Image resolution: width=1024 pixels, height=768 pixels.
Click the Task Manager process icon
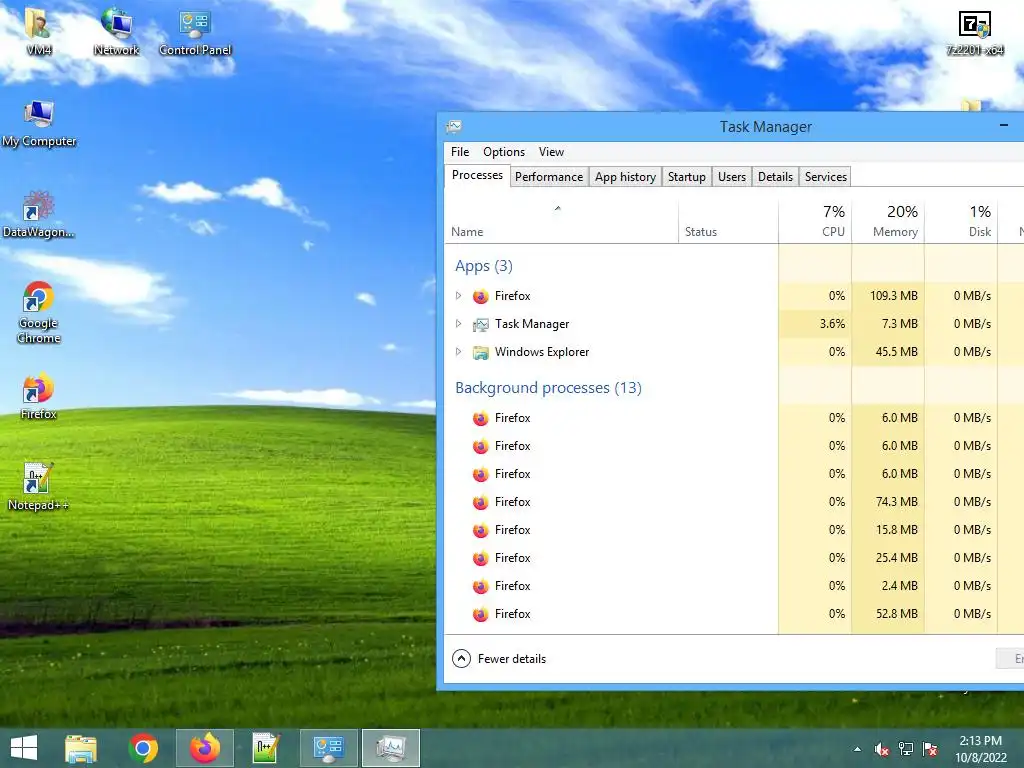tap(481, 325)
